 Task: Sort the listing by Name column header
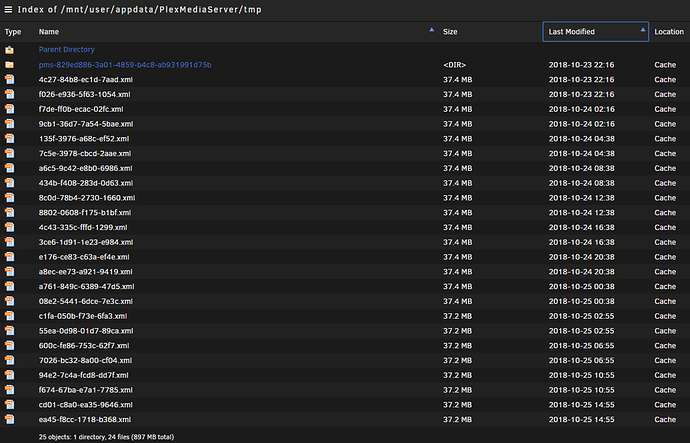(49, 32)
